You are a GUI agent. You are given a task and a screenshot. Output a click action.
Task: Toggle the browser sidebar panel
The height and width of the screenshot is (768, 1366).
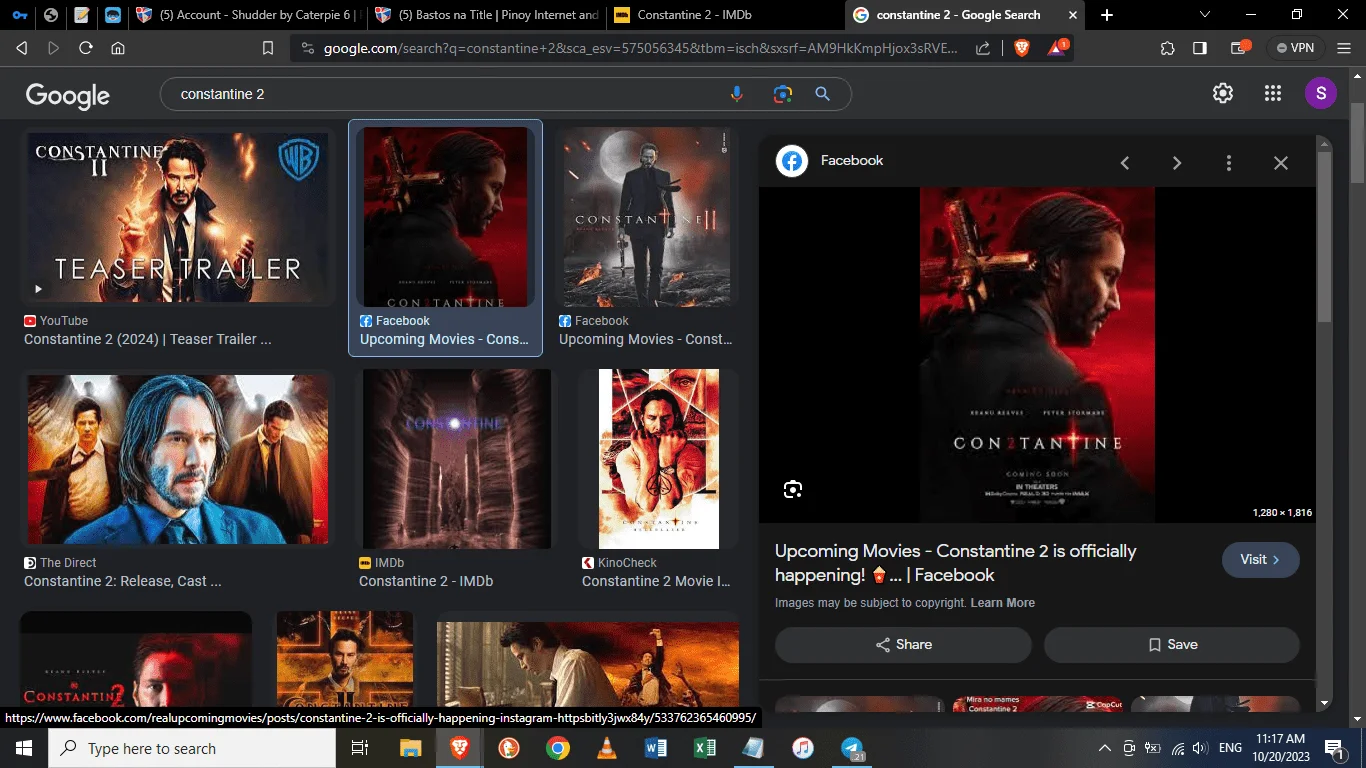(x=1200, y=48)
